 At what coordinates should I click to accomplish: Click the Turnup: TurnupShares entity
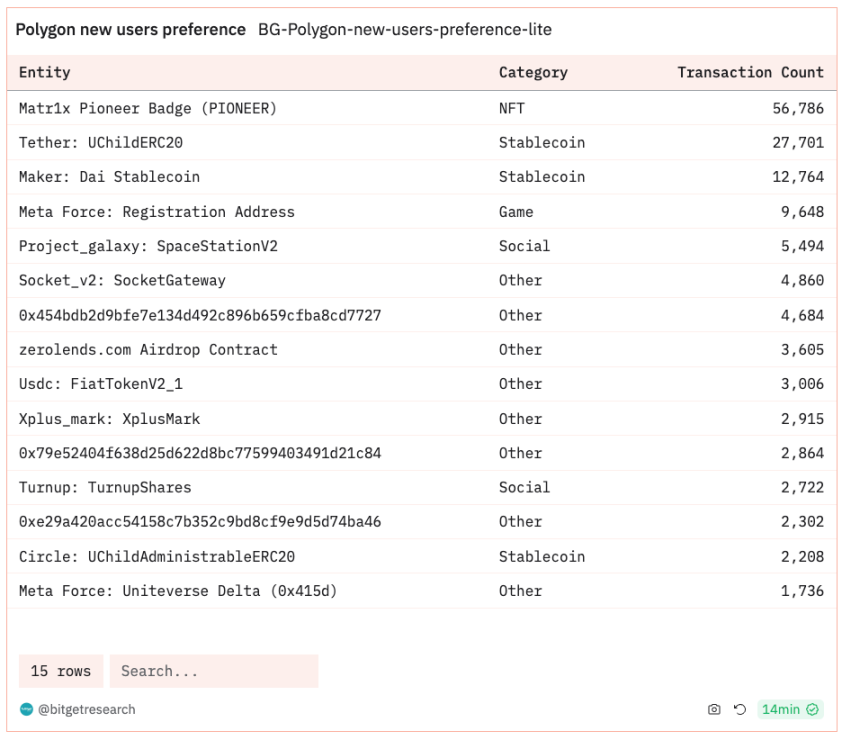tap(105, 487)
